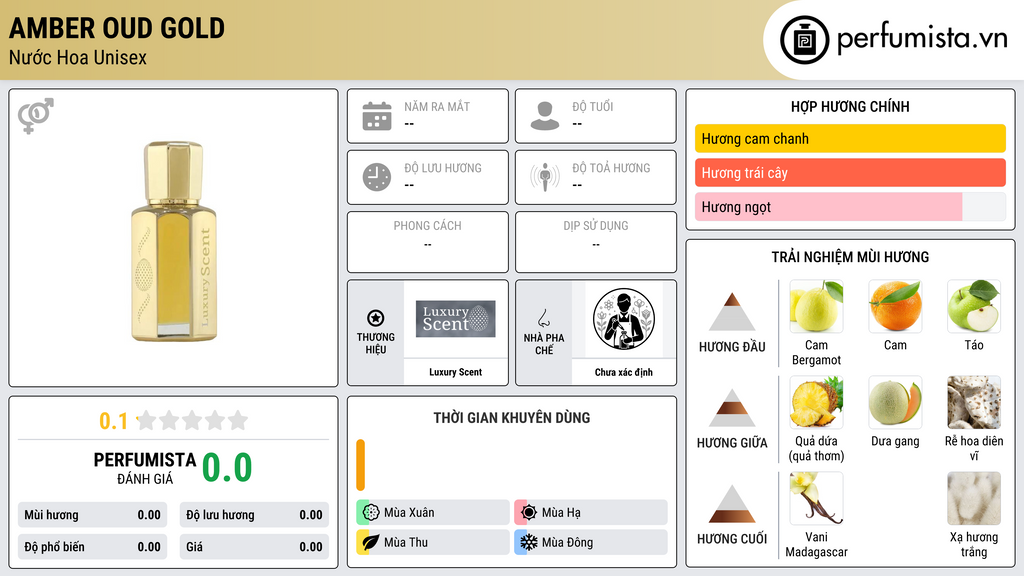Click the person icon for Độ tuổi

point(545,116)
